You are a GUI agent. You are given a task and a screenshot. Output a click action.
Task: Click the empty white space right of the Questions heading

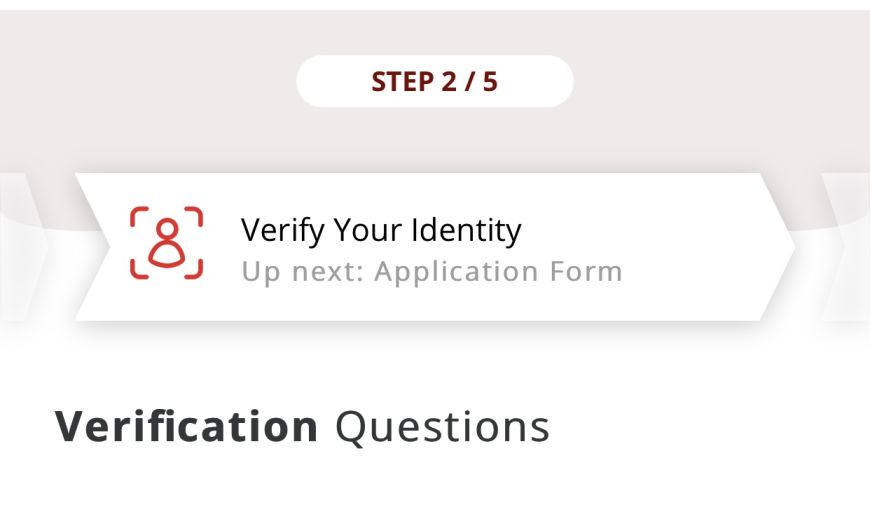click(x=705, y=427)
